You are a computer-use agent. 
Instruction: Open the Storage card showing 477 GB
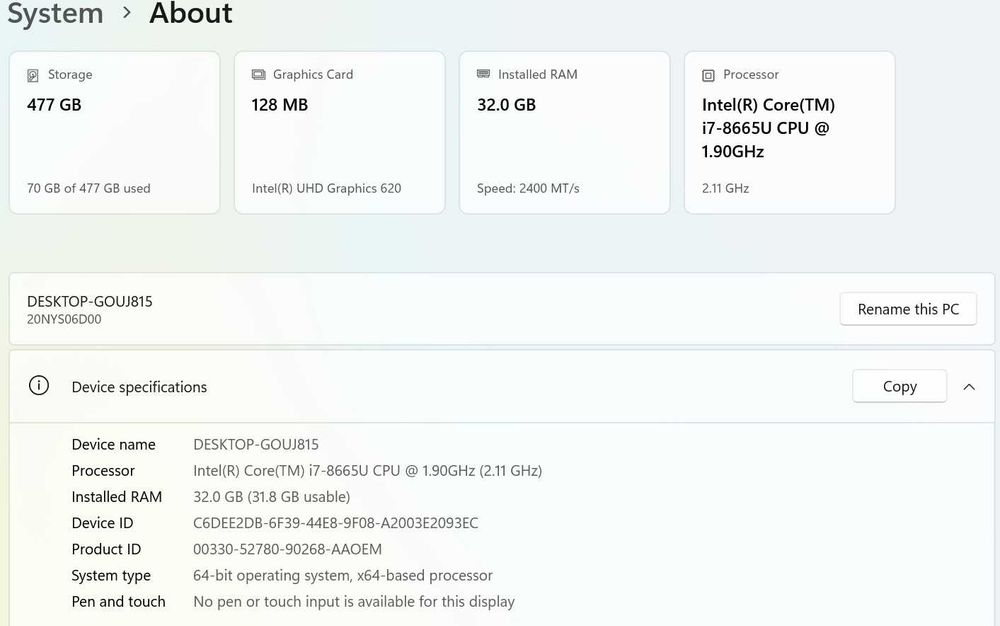point(115,133)
